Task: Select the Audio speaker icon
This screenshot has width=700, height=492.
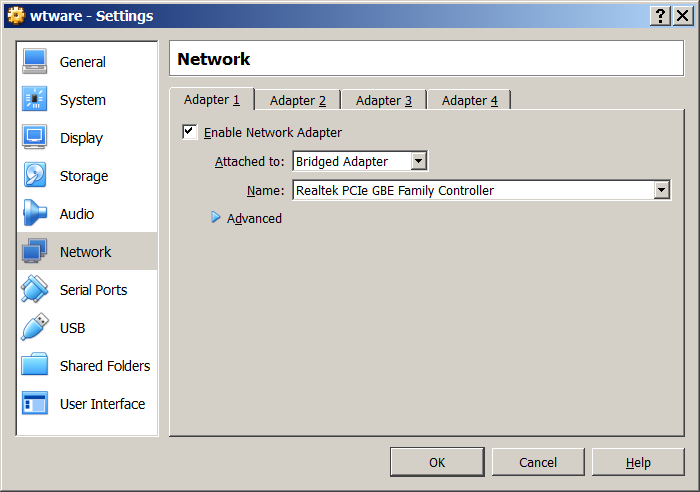Action: 35,214
